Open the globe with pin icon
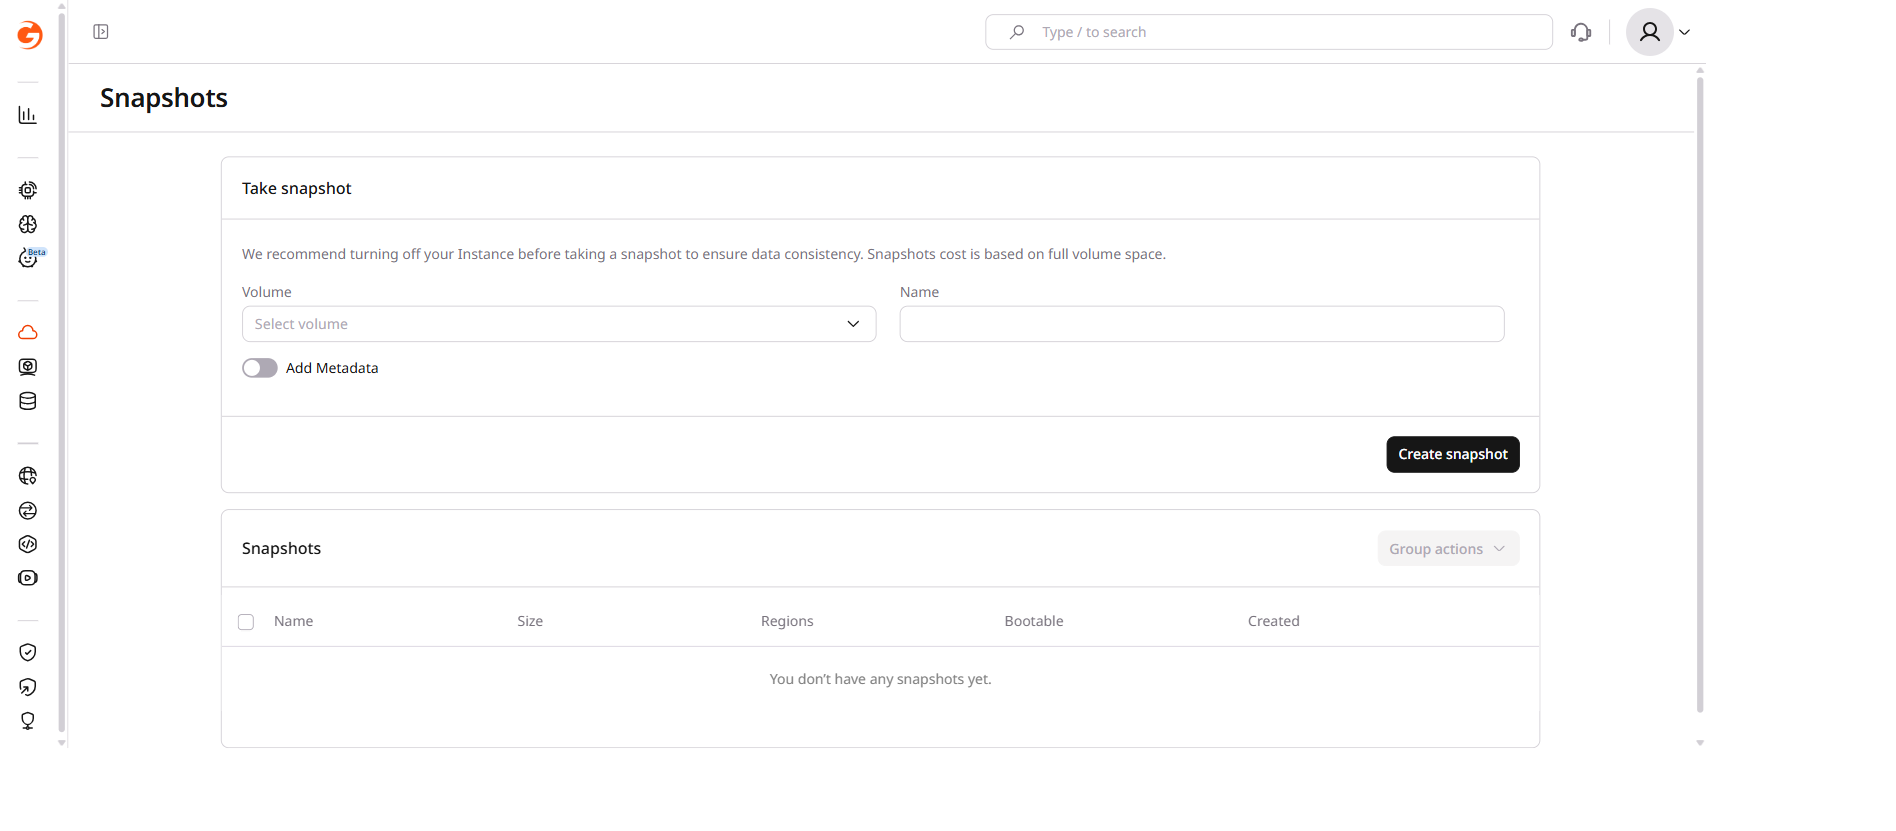 [28, 476]
